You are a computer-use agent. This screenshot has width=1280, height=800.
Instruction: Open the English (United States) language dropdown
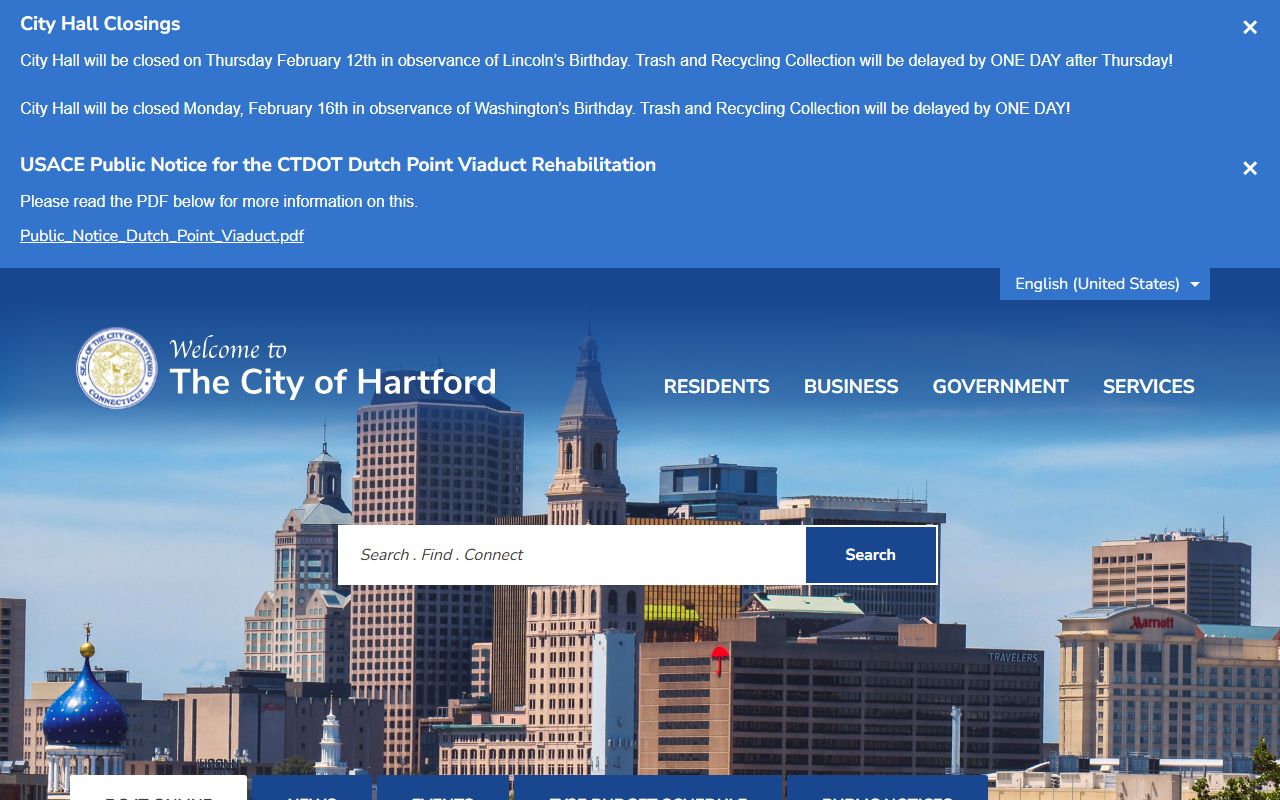1105,284
